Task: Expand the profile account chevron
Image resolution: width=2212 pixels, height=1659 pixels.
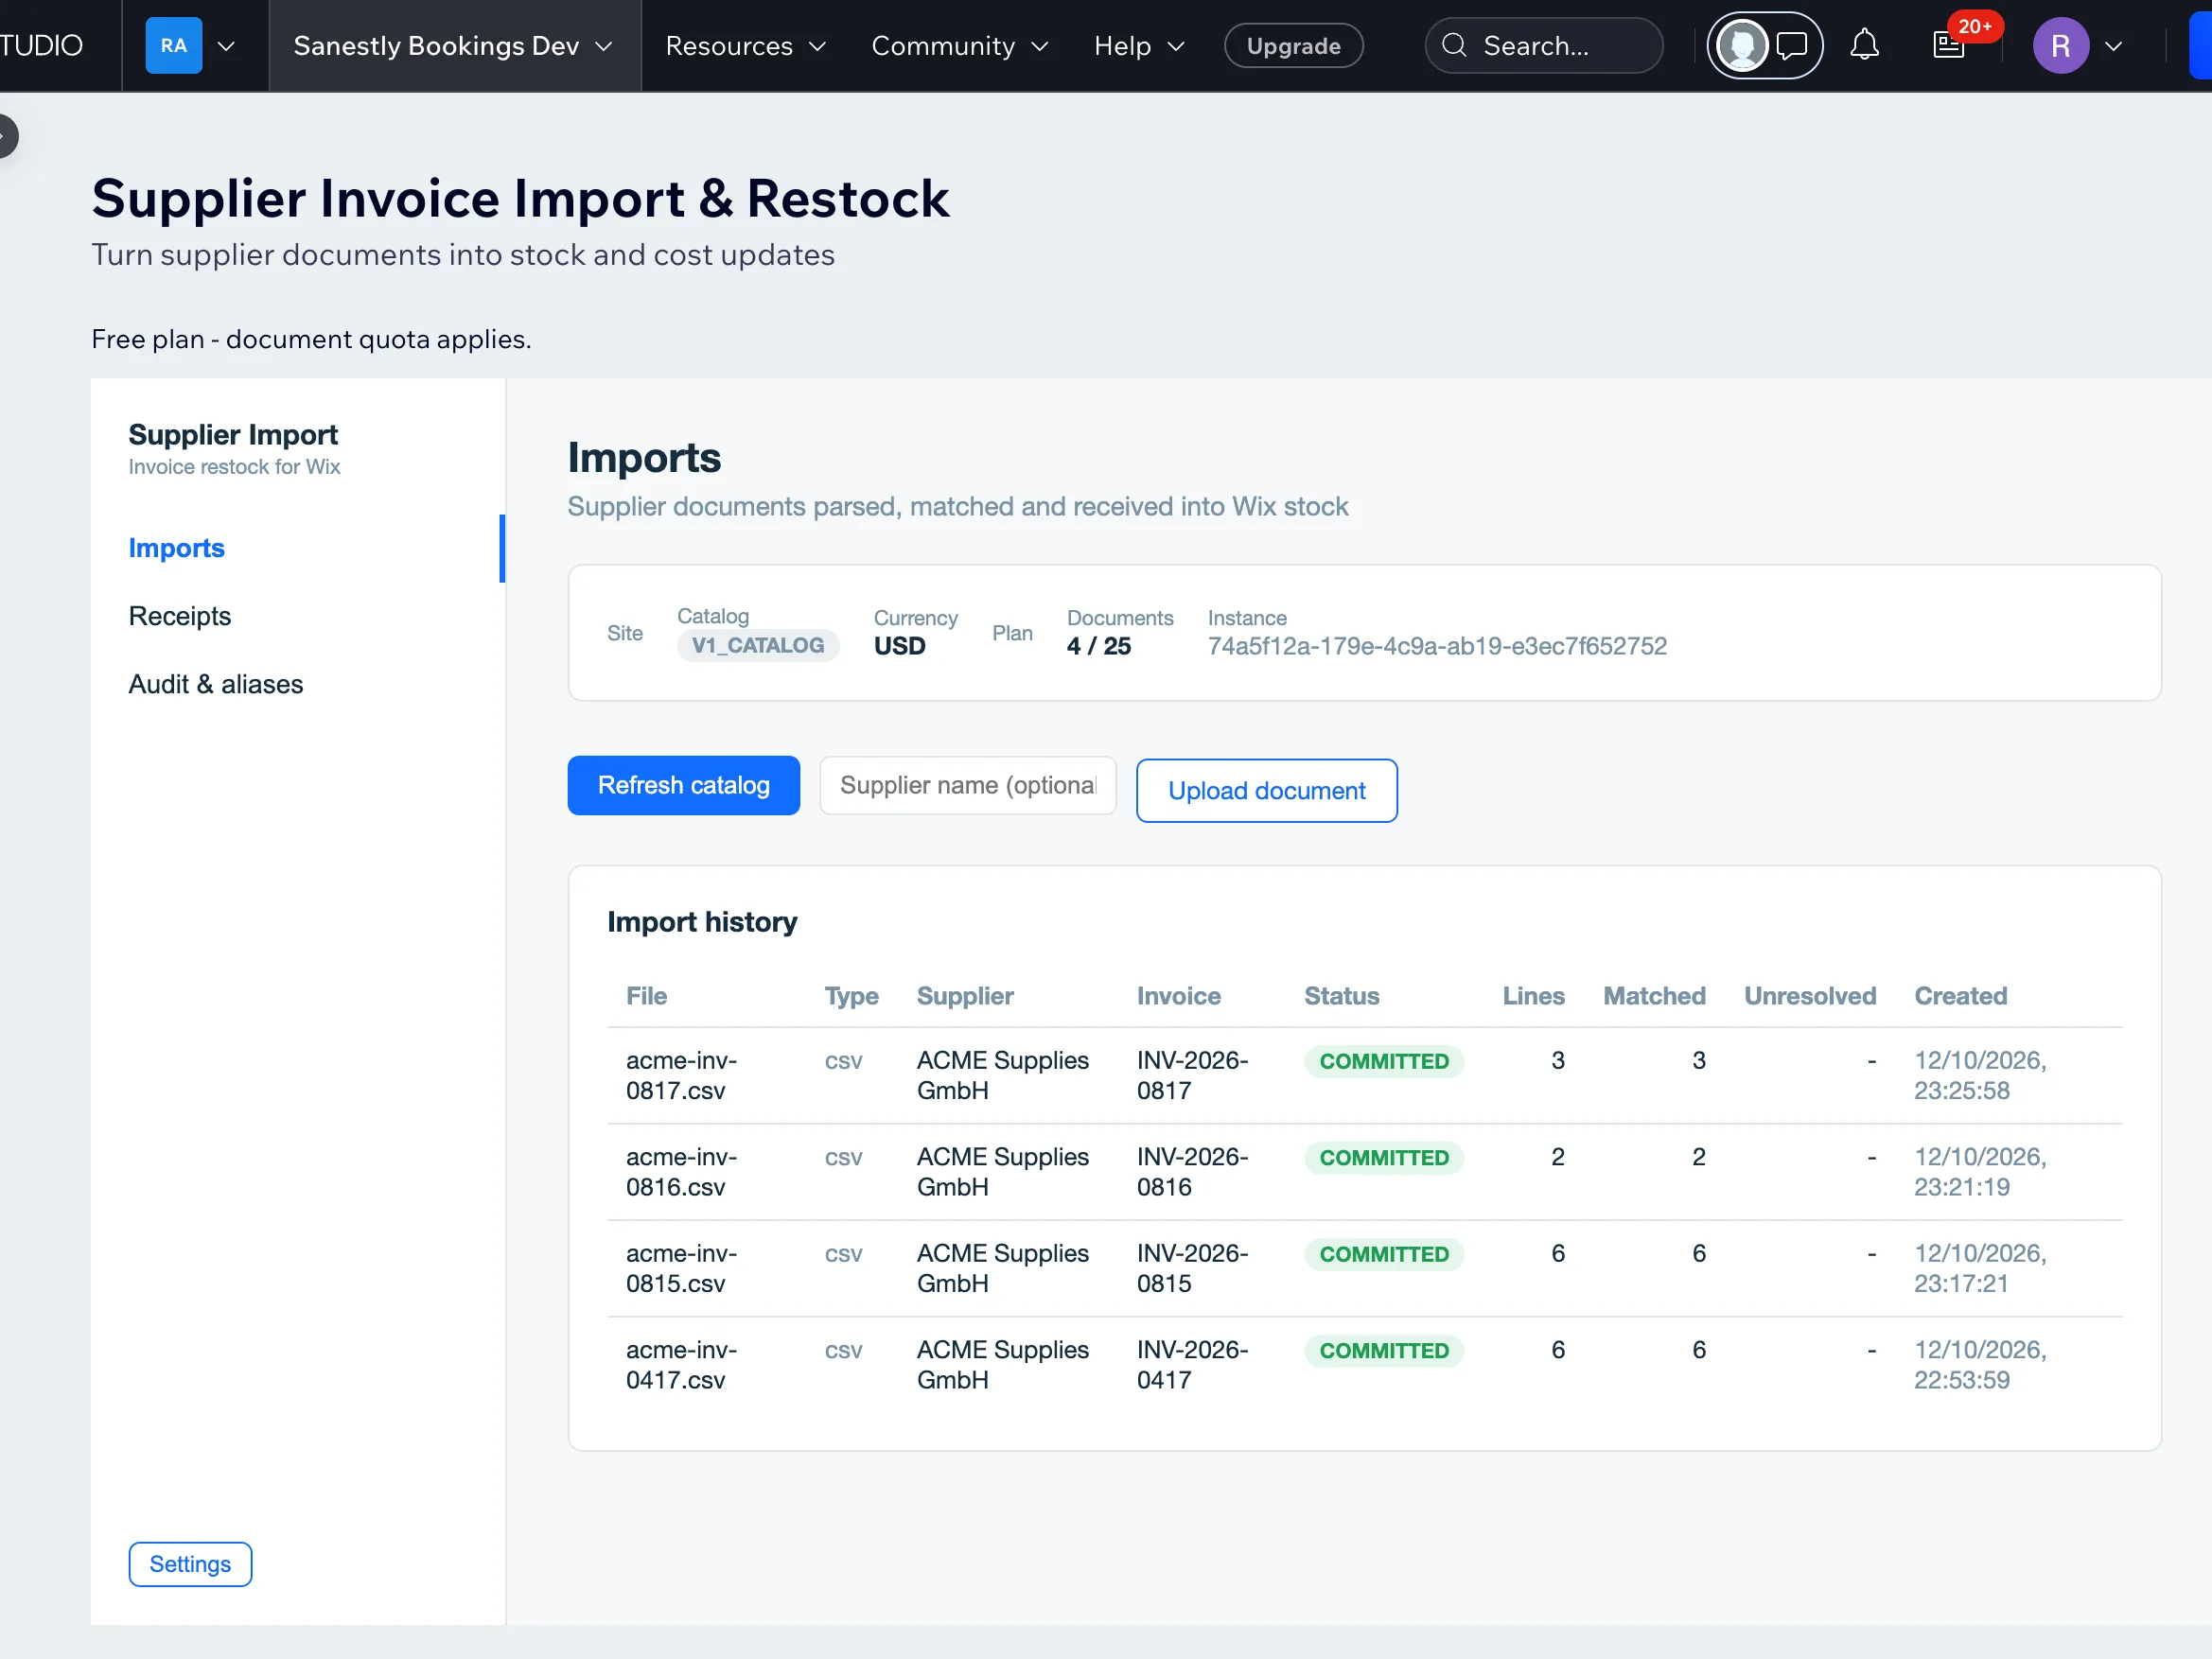Action: (x=2113, y=46)
